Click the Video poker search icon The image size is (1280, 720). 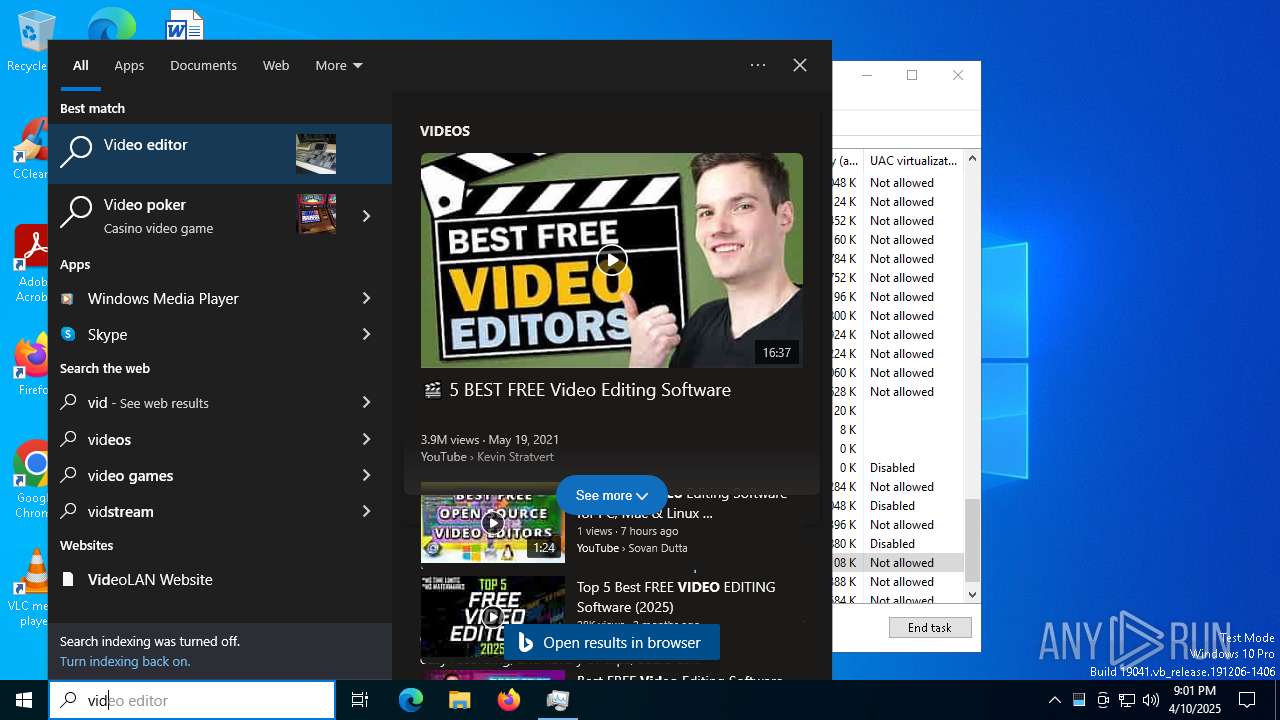pyautogui.click(x=77, y=212)
